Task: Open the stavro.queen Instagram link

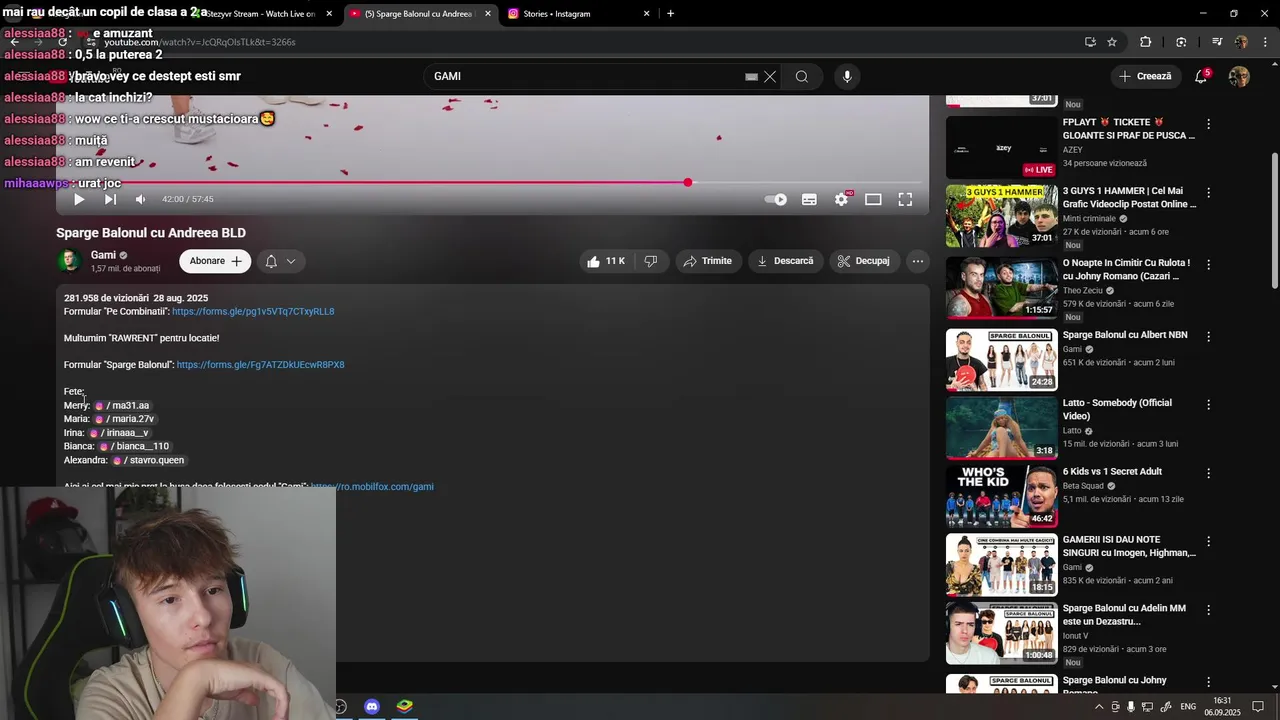Action: pyautogui.click(x=148, y=460)
